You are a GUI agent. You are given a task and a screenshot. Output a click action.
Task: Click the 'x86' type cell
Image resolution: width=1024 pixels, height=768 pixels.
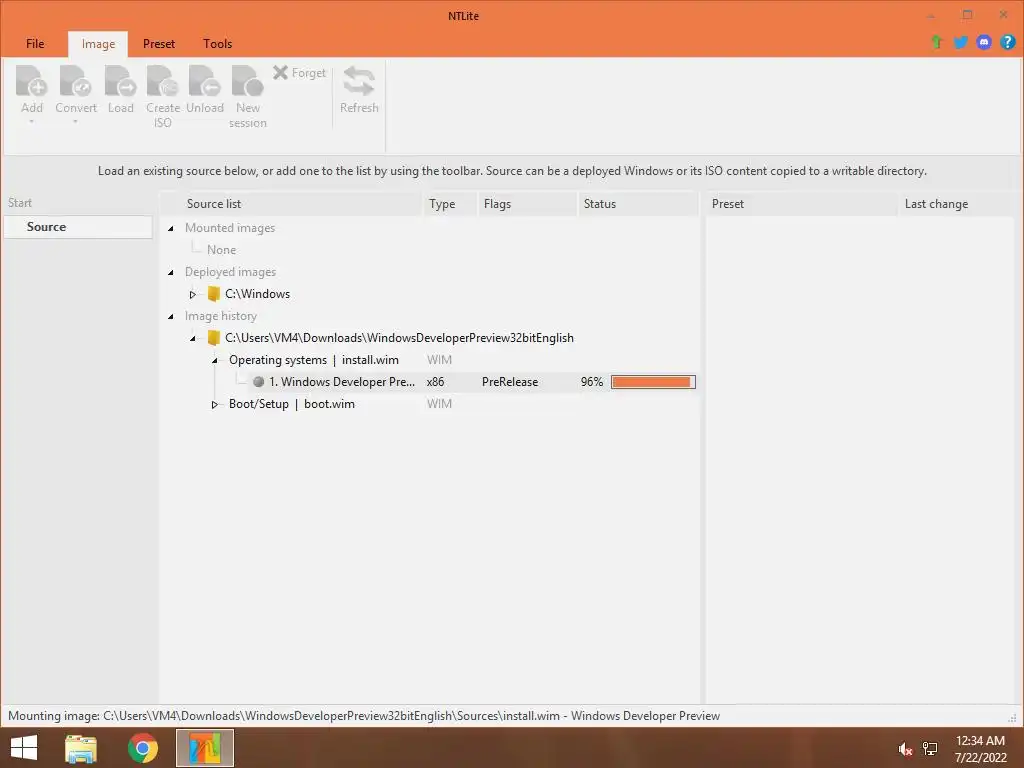436,382
